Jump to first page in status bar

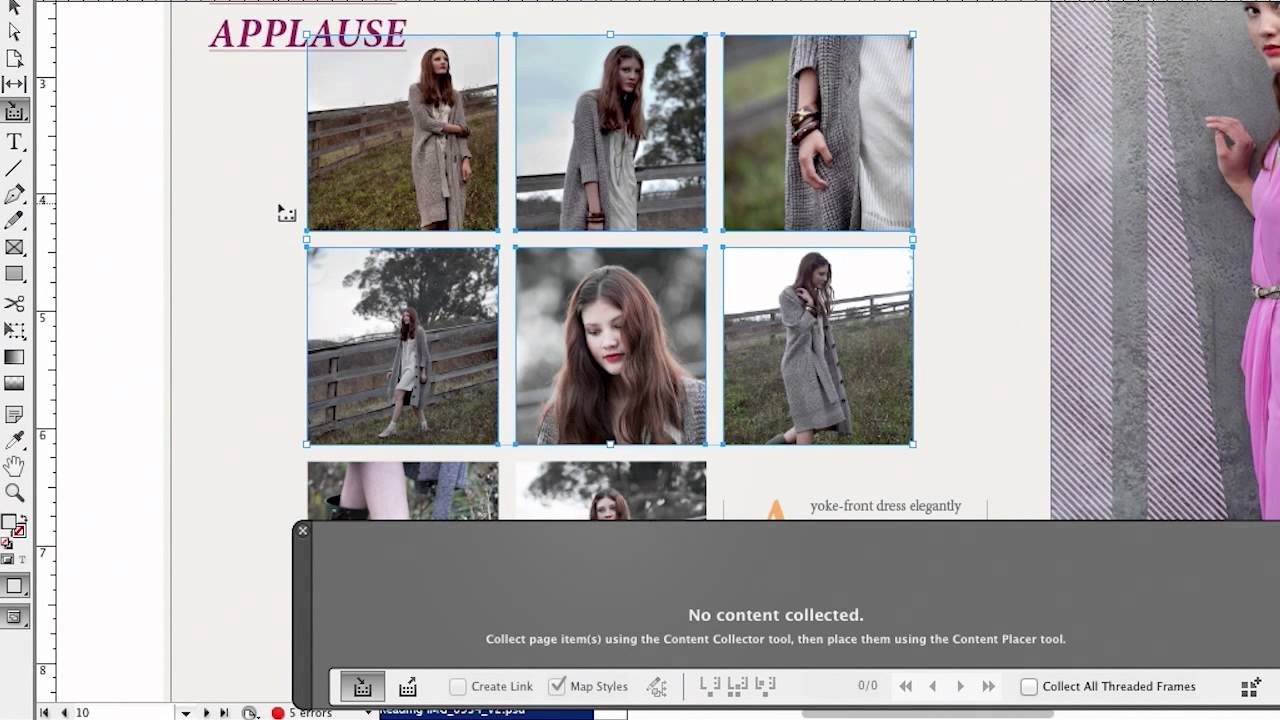click(45, 712)
